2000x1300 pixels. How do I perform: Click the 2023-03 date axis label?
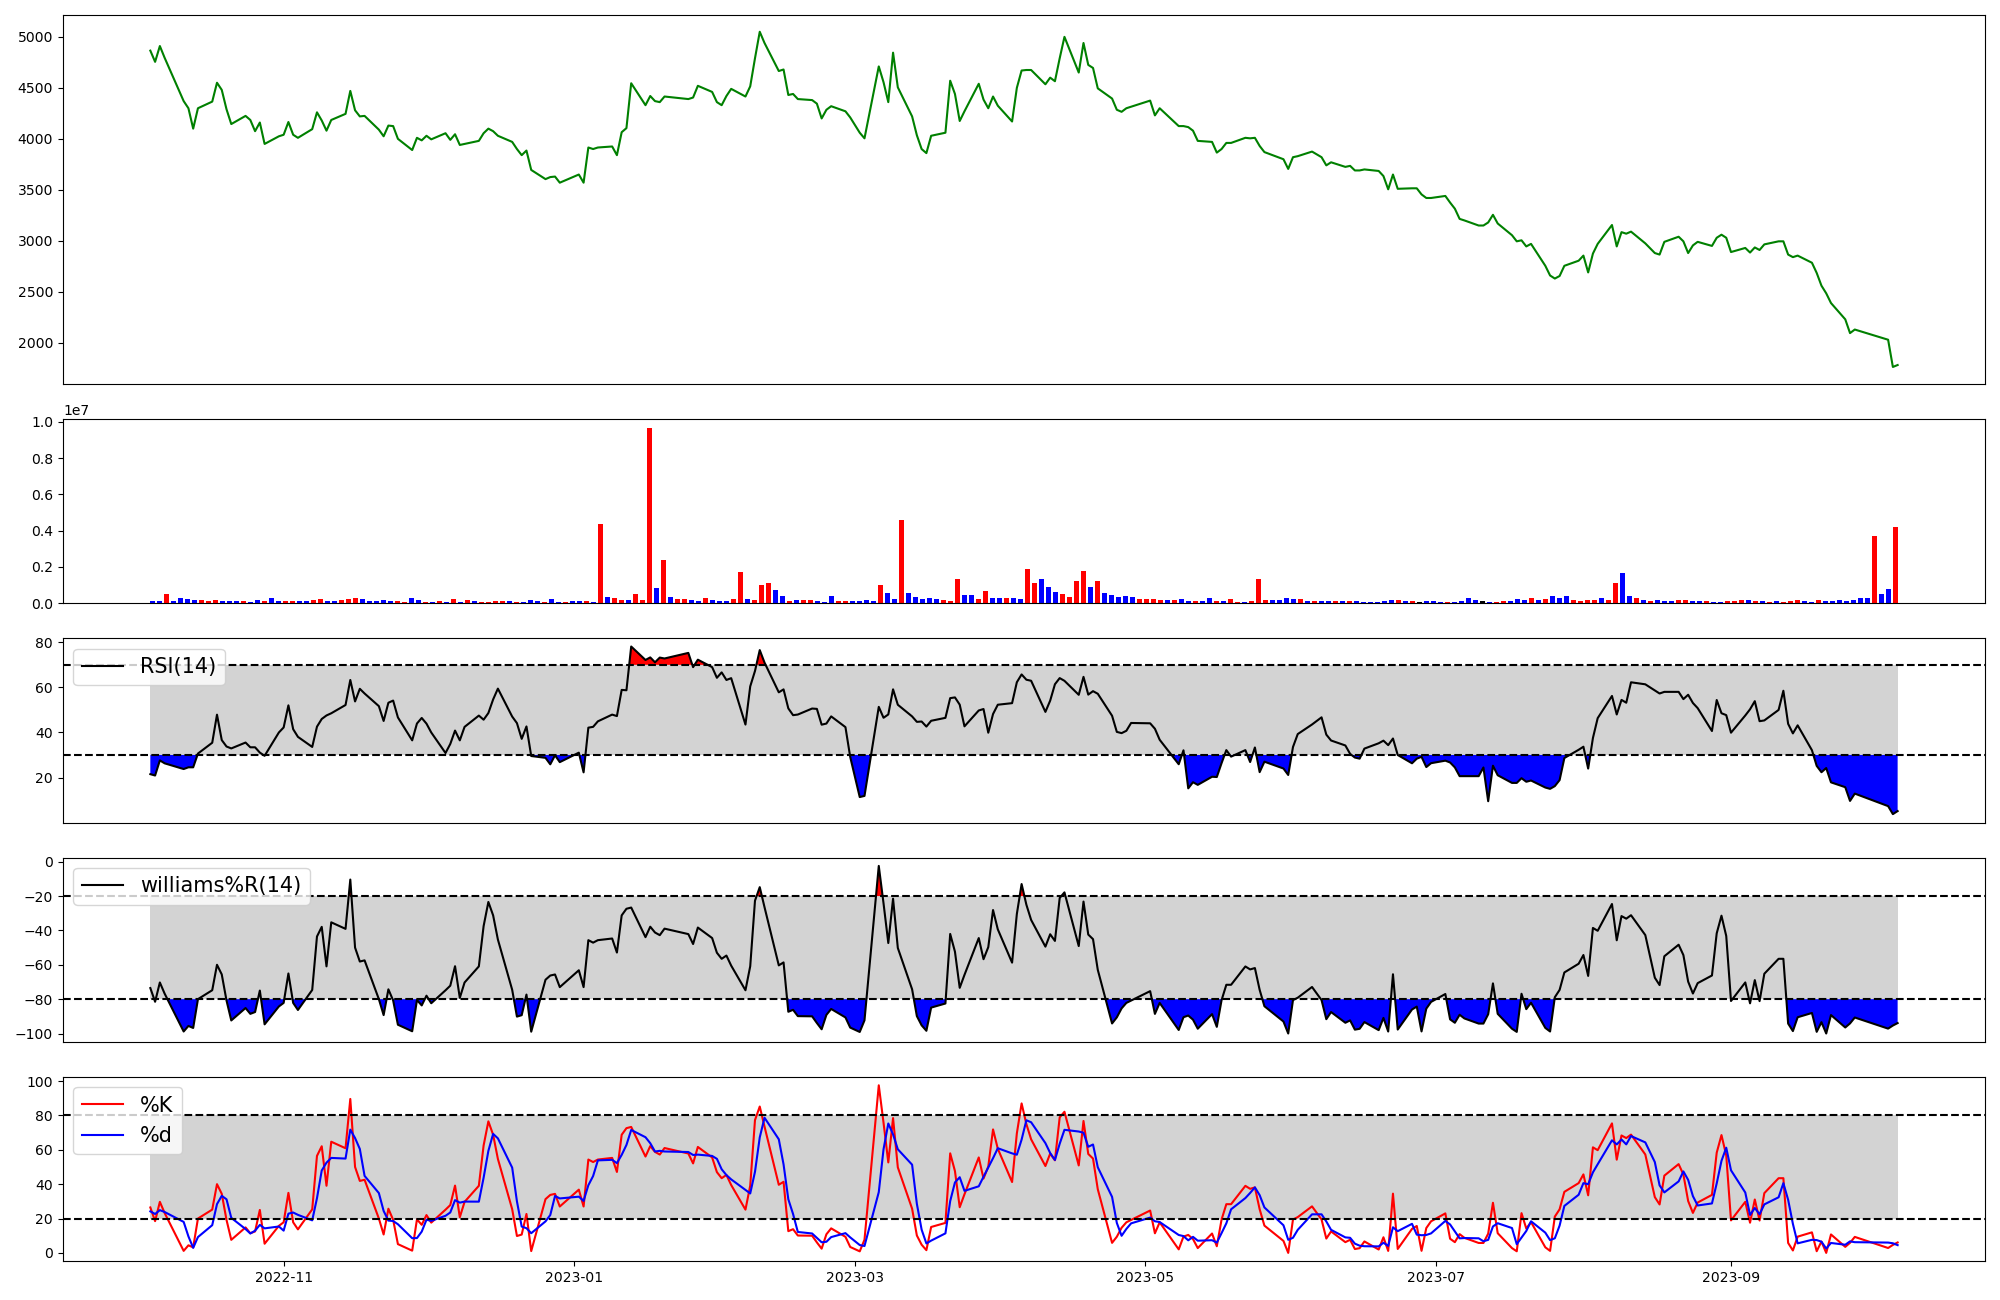[x=855, y=1277]
